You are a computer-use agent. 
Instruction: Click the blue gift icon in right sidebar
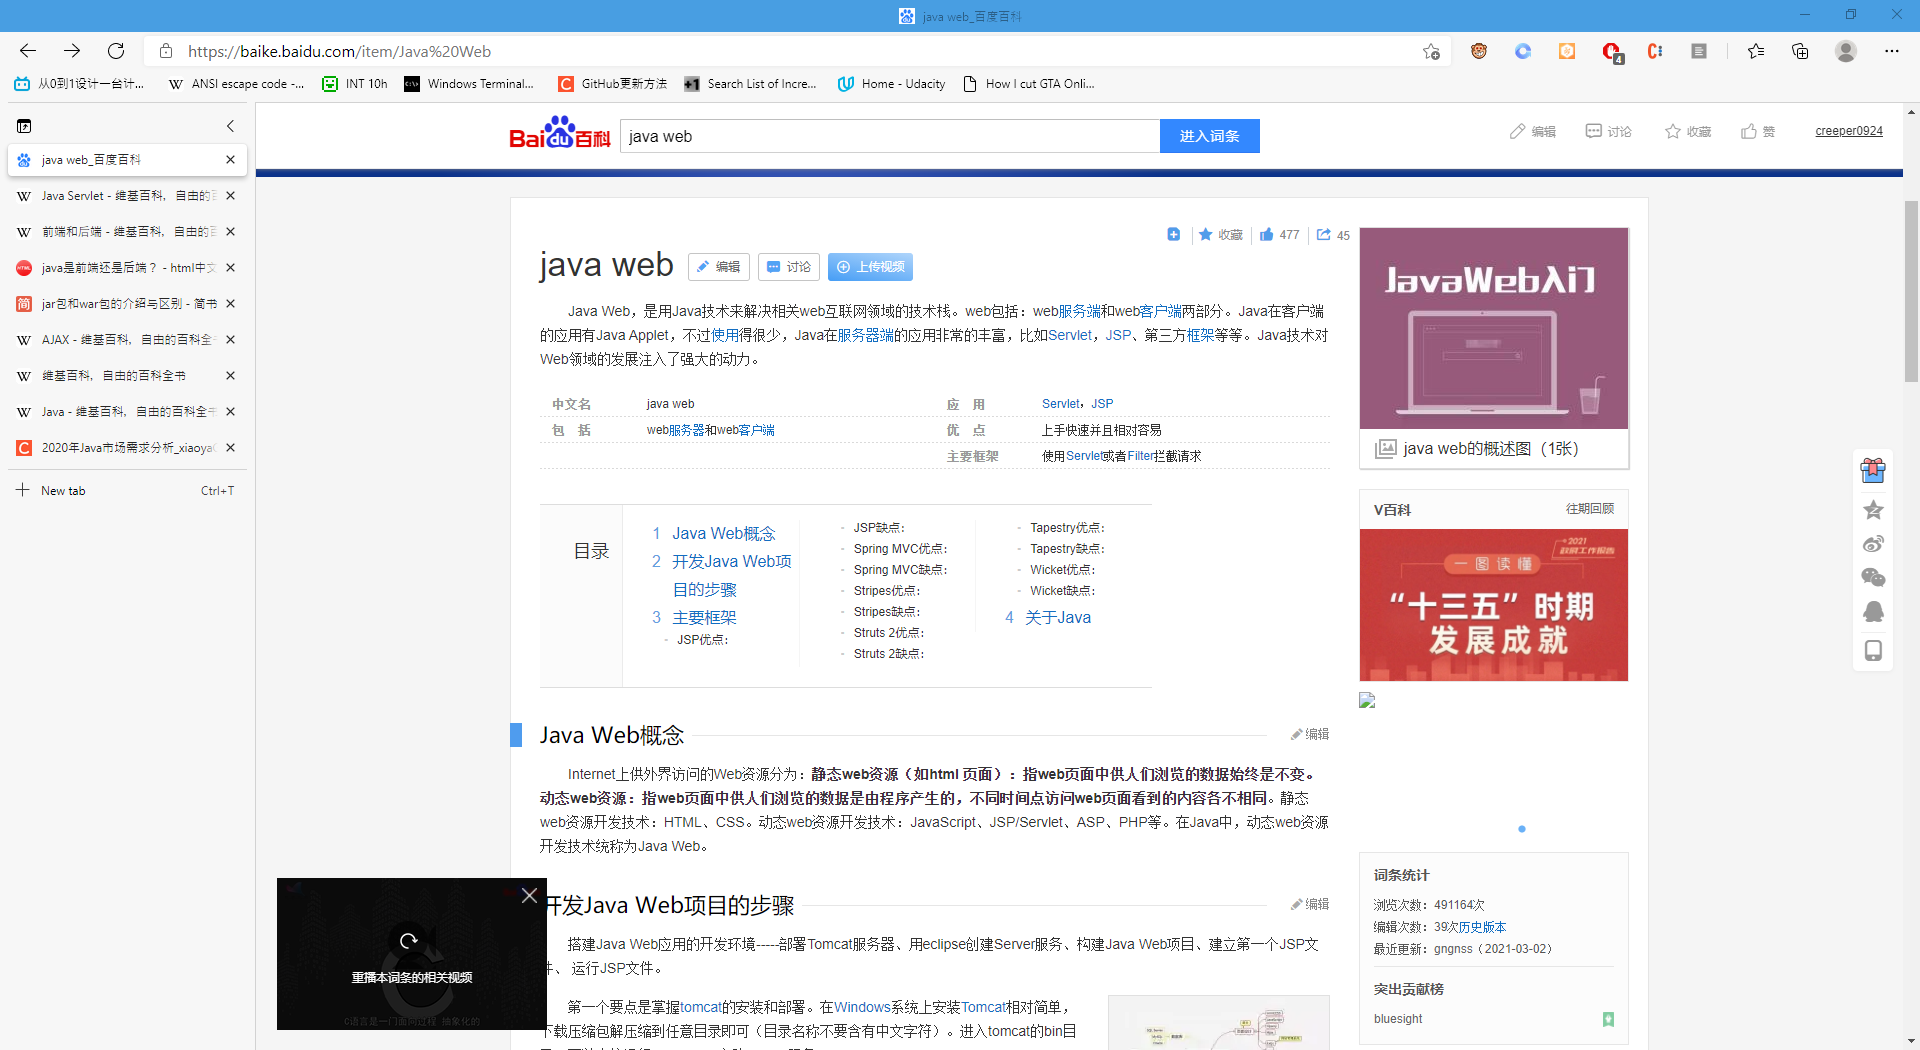[1873, 470]
